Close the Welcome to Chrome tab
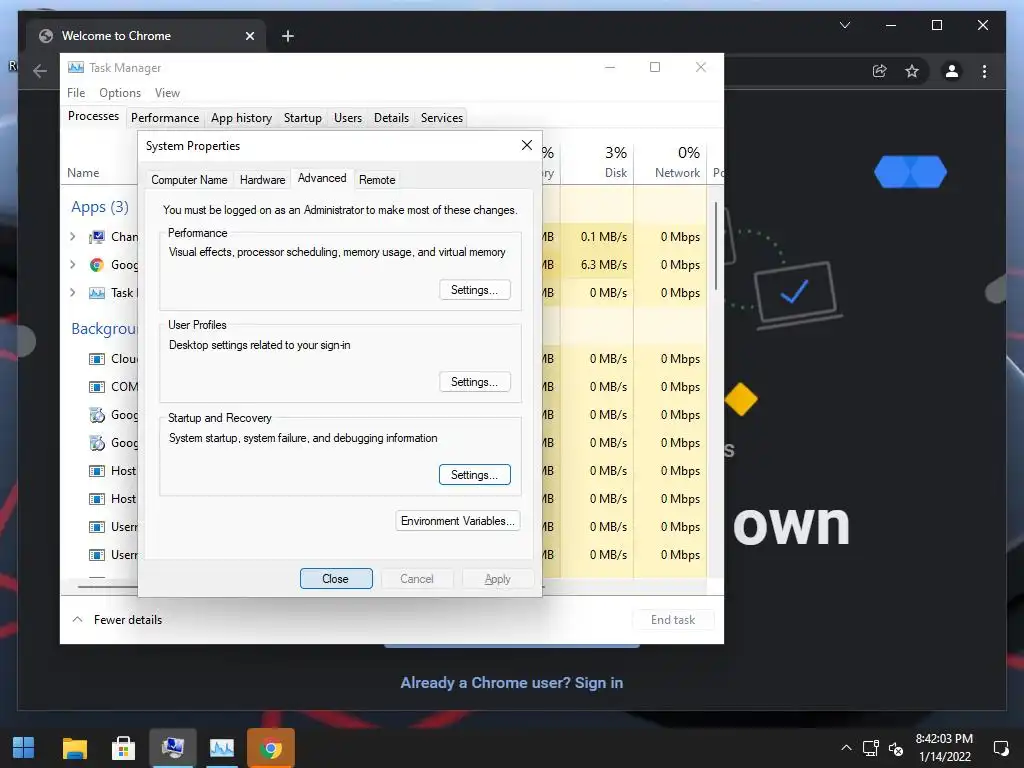This screenshot has height=768, width=1024. pos(249,36)
